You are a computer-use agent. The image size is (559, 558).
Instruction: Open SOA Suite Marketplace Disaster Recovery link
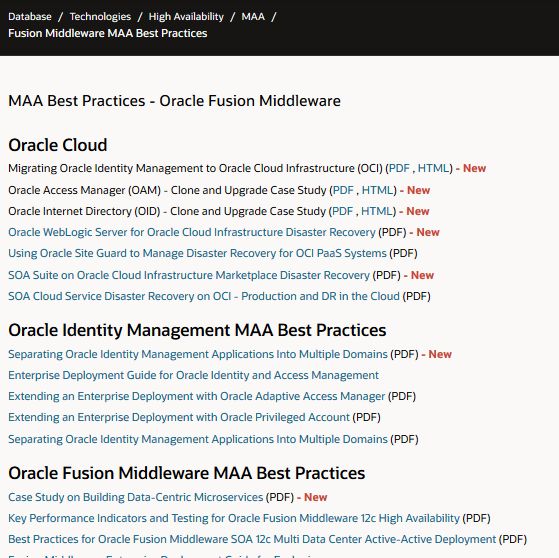click(189, 275)
